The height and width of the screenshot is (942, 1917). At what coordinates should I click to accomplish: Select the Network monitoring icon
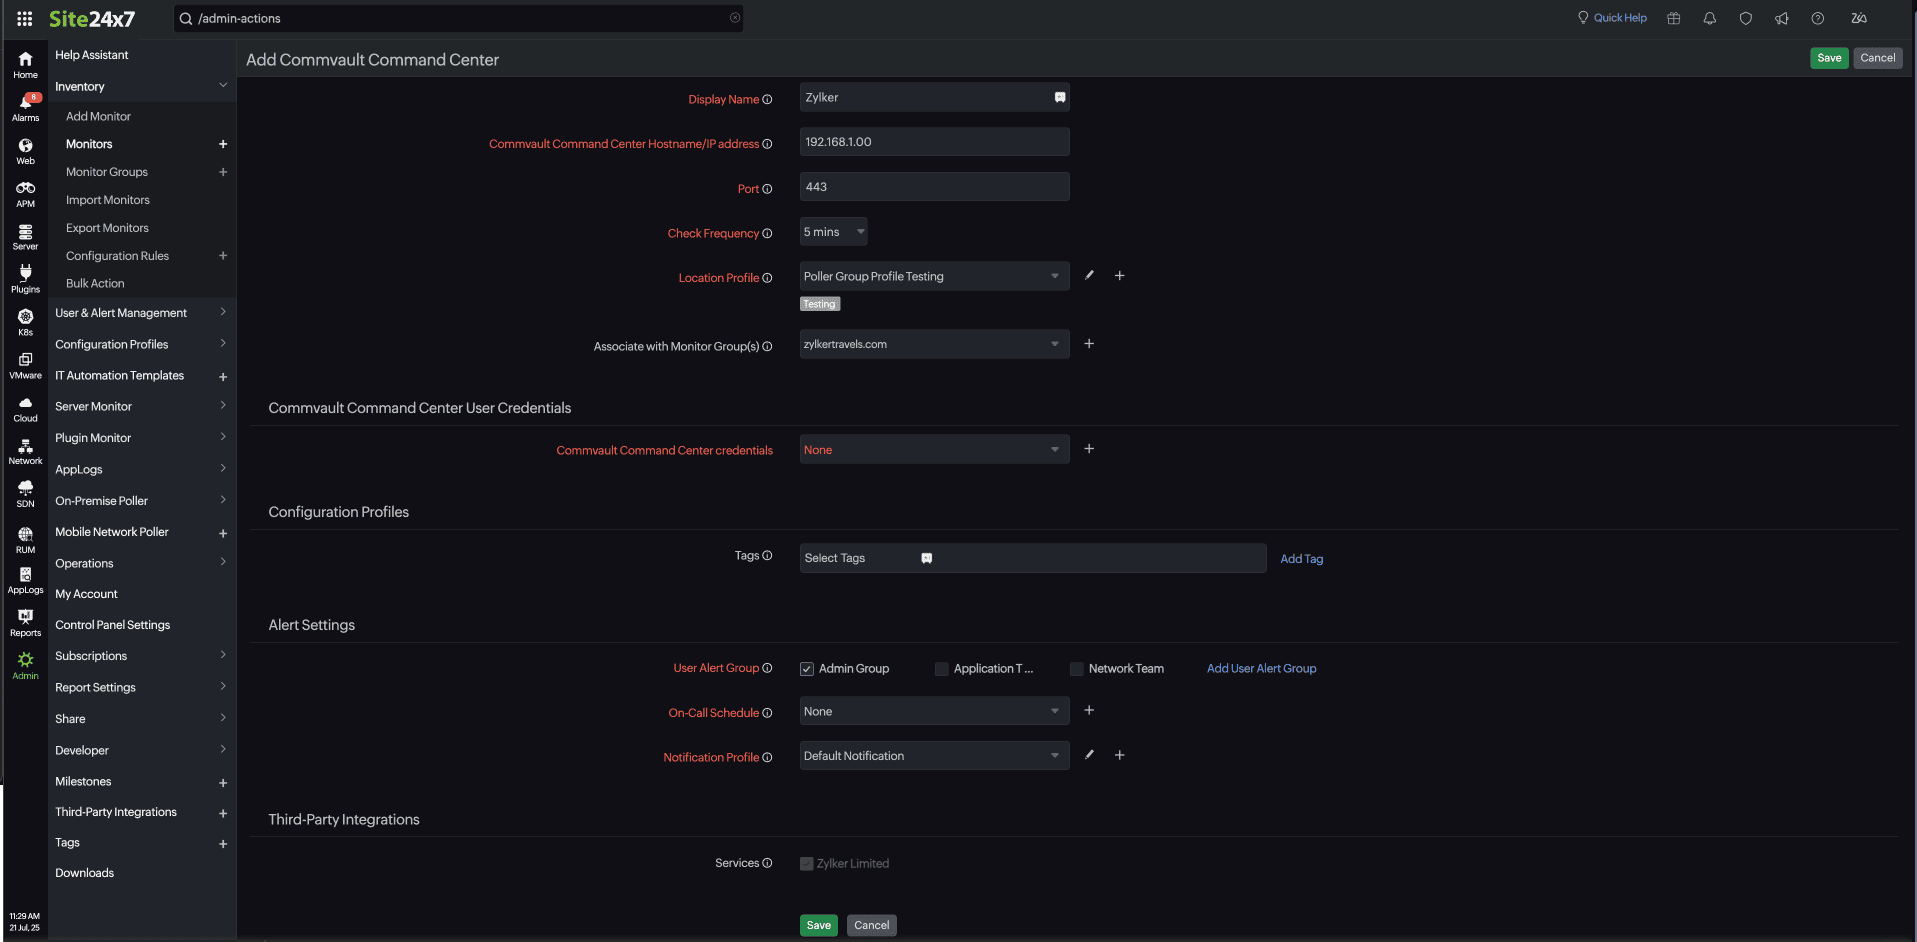24,449
